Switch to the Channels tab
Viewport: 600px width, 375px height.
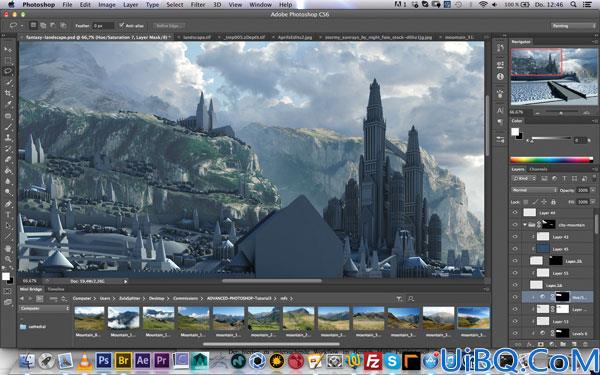pyautogui.click(x=538, y=169)
